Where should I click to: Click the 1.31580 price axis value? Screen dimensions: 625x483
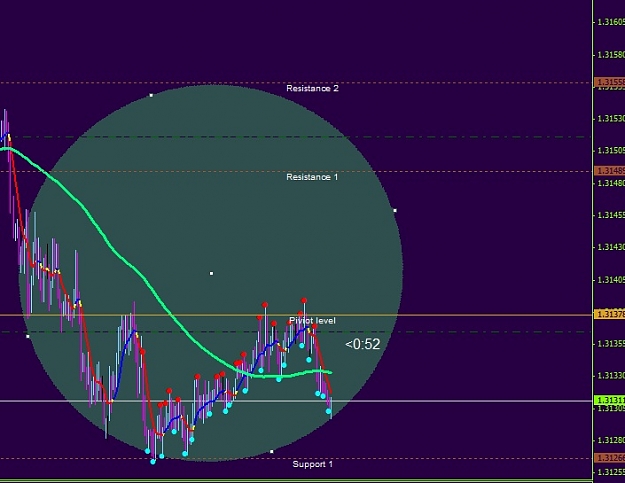[x=611, y=54]
